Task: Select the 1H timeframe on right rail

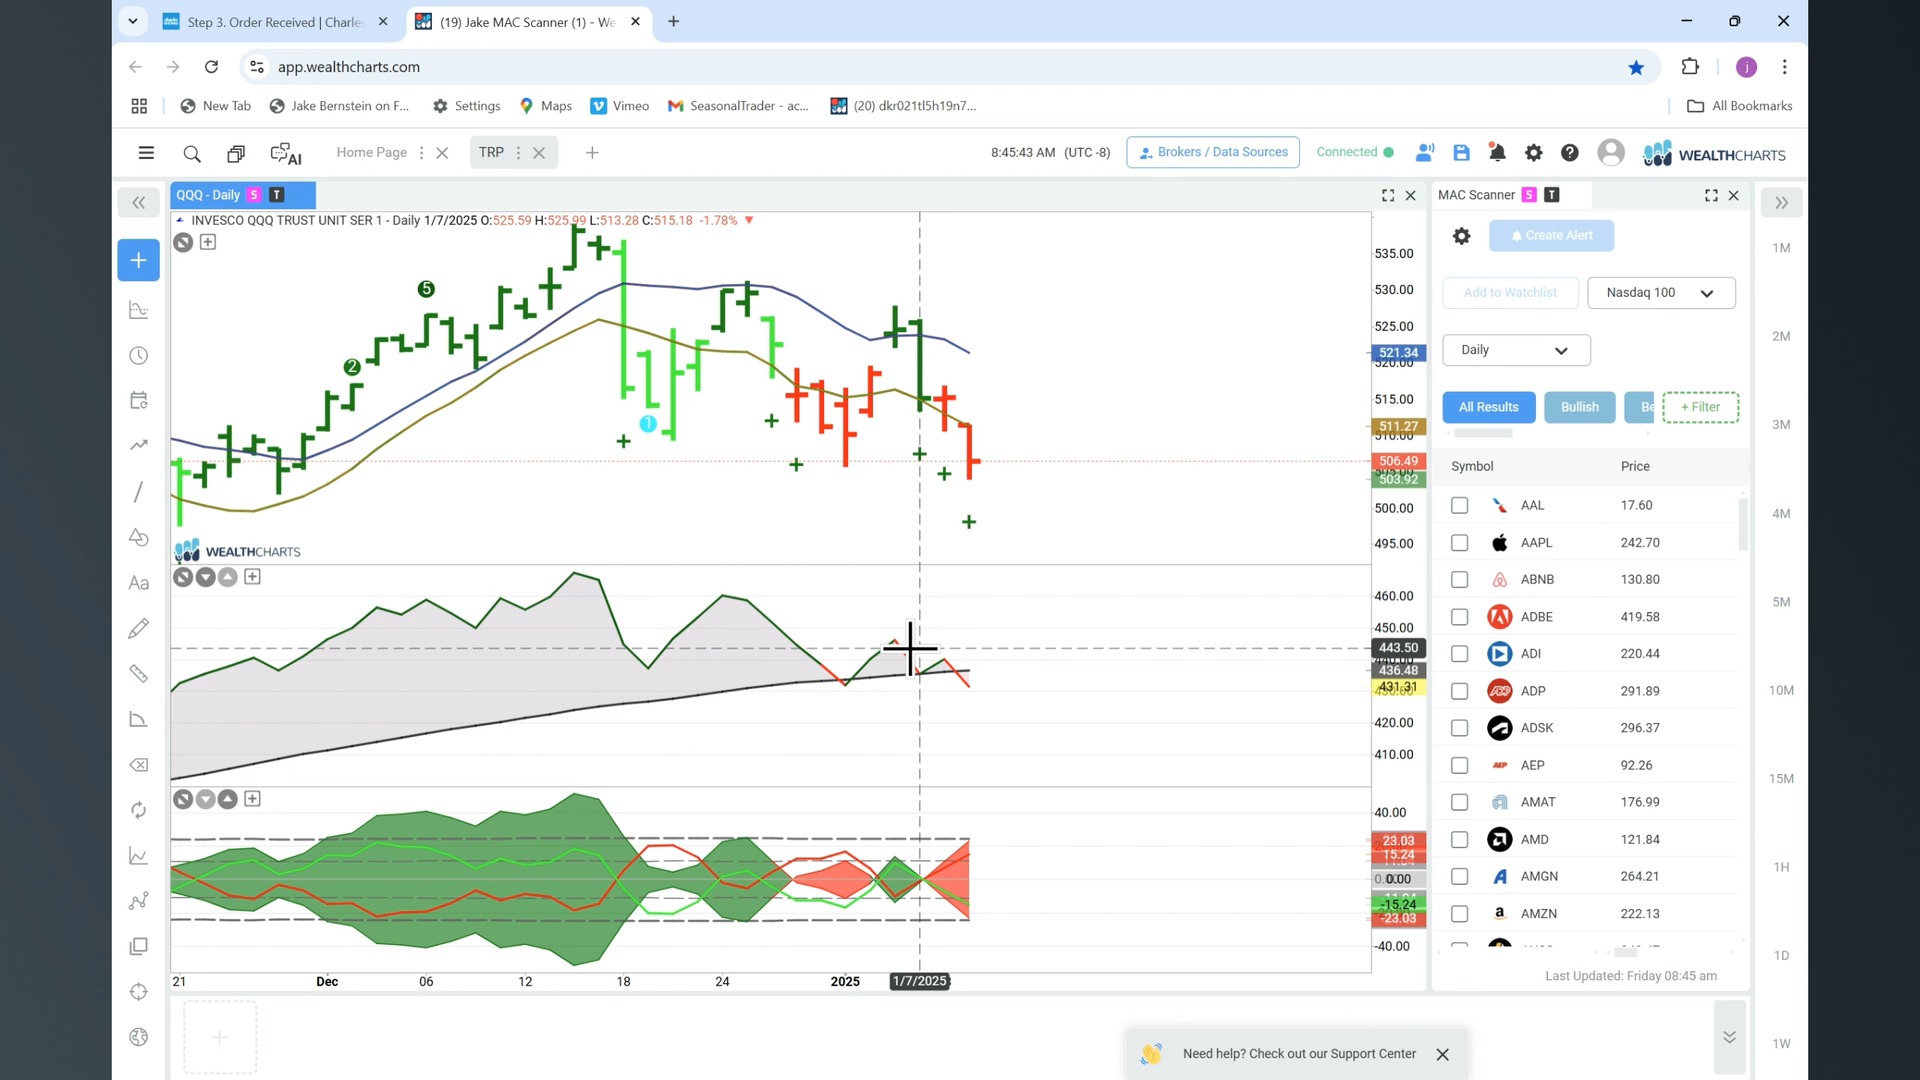Action: pos(1781,867)
